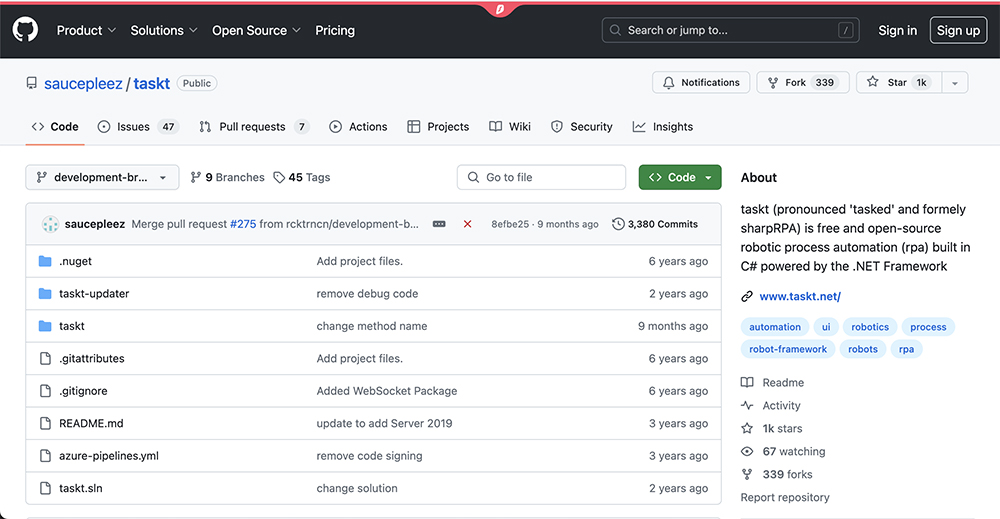Click the branch icon beside 9 Branches

click(196, 177)
